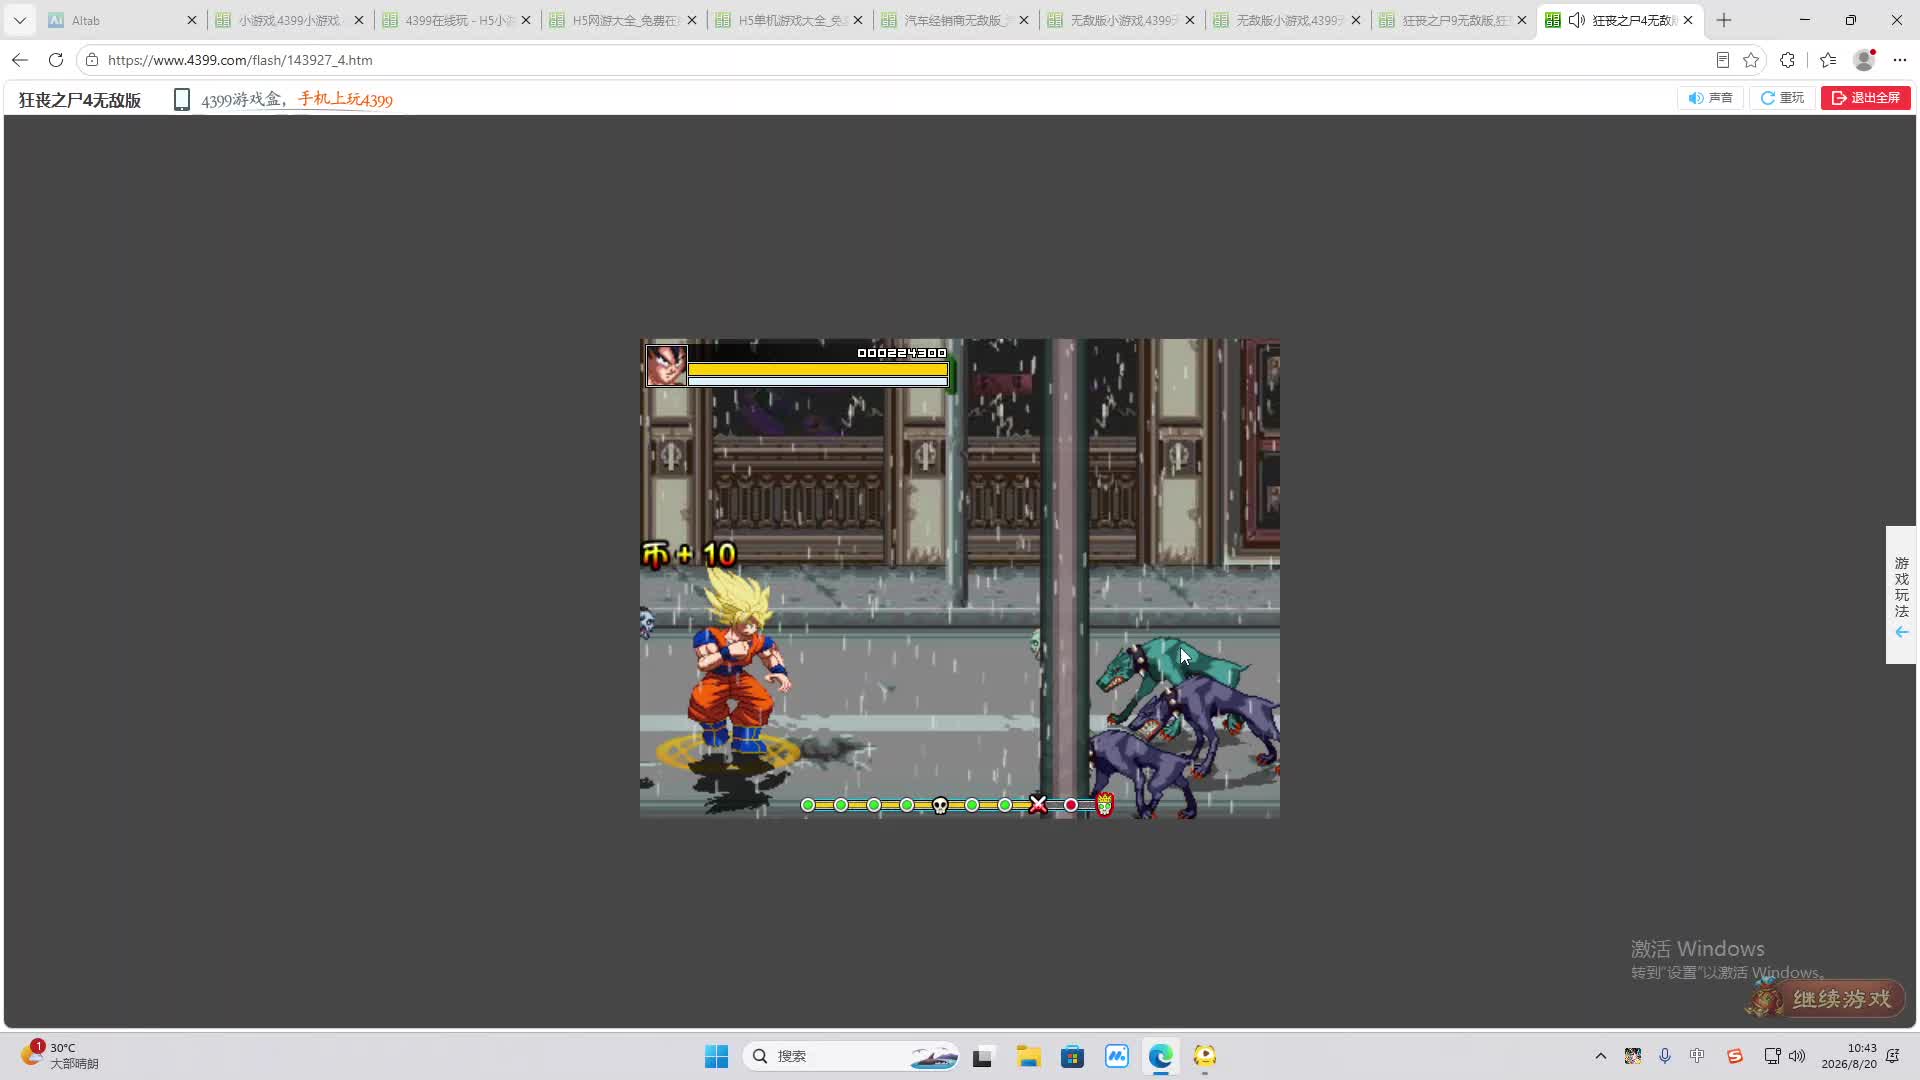The width and height of the screenshot is (1920, 1080).
Task: Click the yellow health bar
Action: point(818,369)
